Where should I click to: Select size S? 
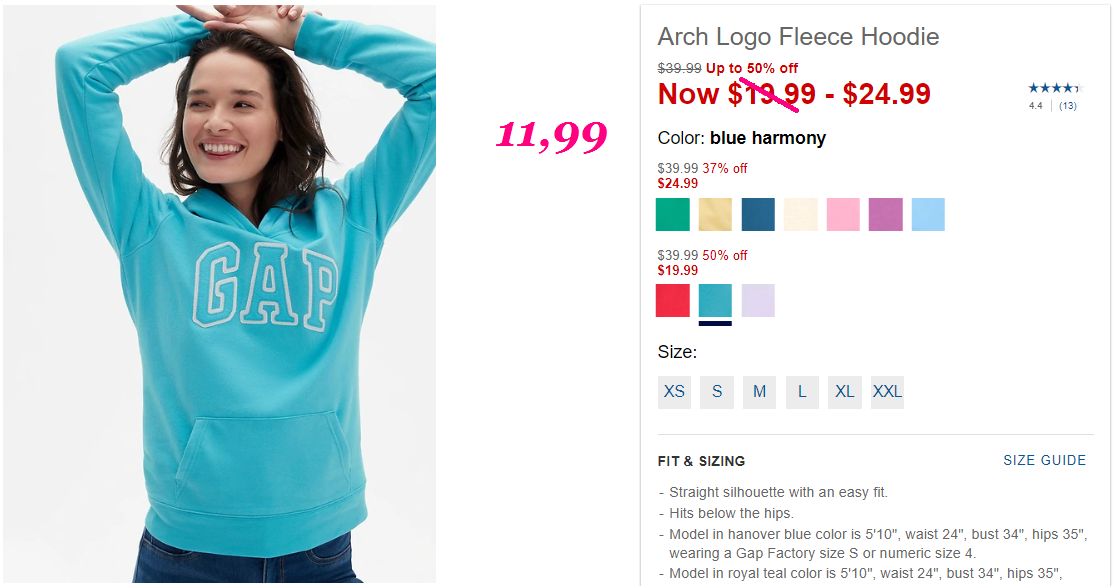(717, 392)
